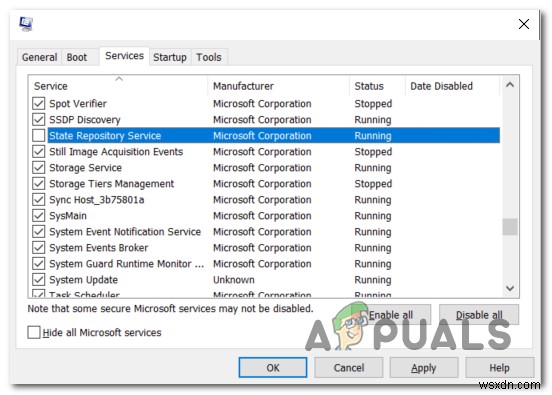Sort by the Date Disabled column header
This screenshot has height=395, width=552.
tap(452, 86)
